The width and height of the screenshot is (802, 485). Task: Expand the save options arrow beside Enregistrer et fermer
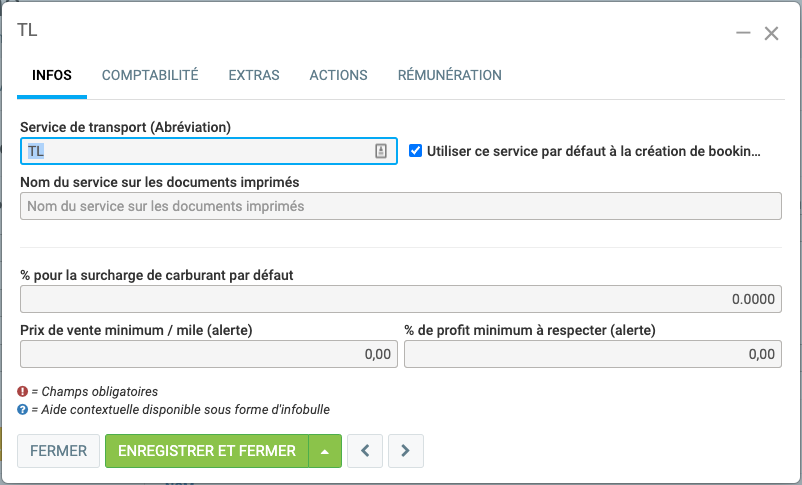point(325,451)
